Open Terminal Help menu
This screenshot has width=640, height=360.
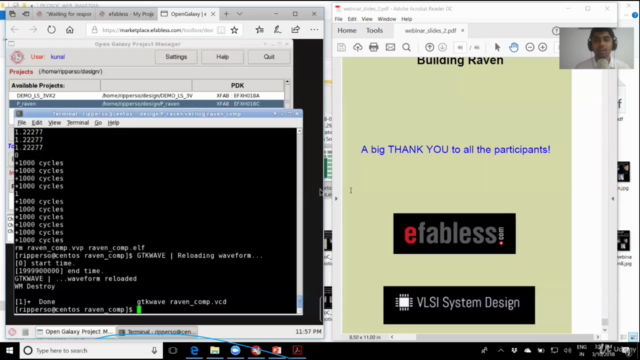(113, 122)
